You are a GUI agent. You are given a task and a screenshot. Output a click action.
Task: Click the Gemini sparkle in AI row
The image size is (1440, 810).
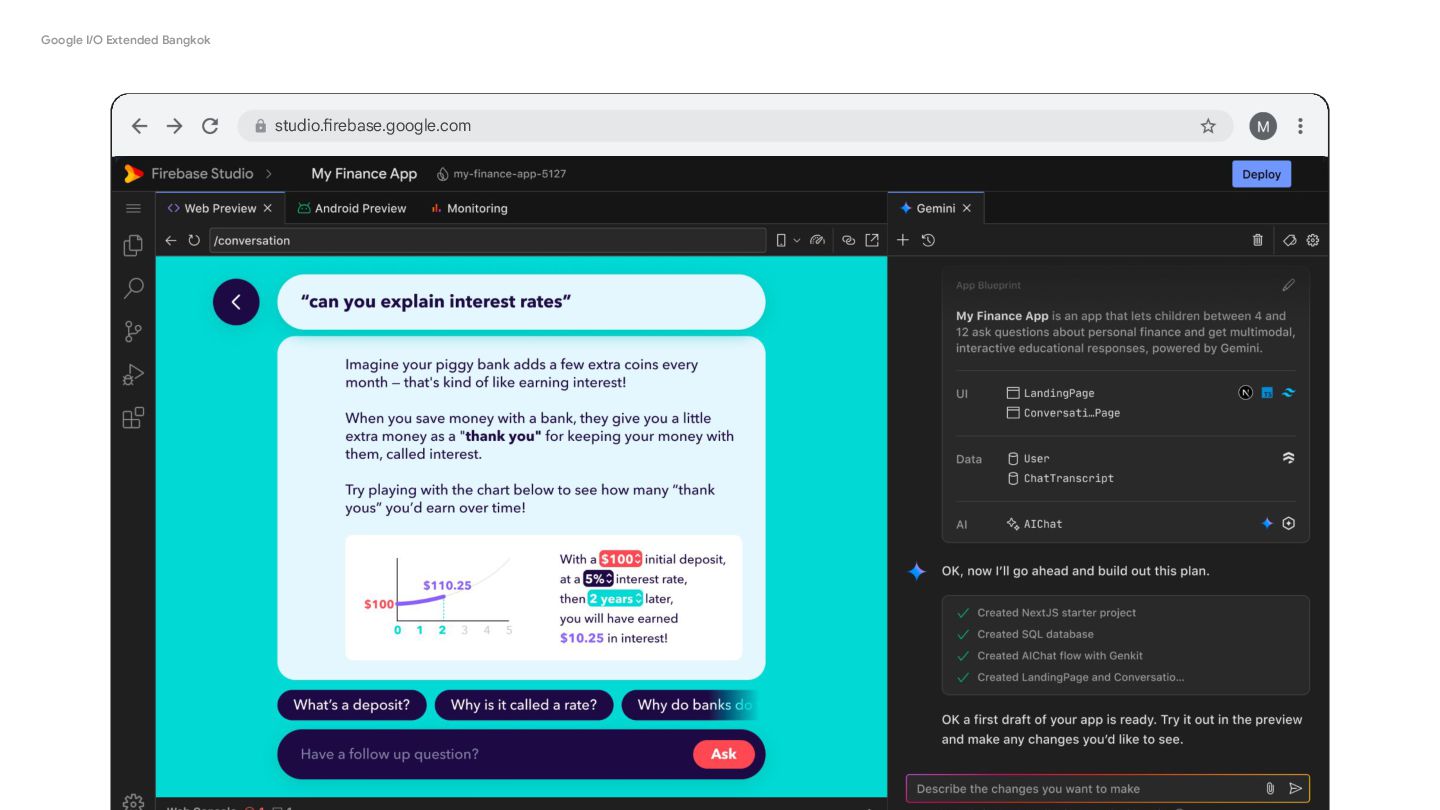point(1267,523)
